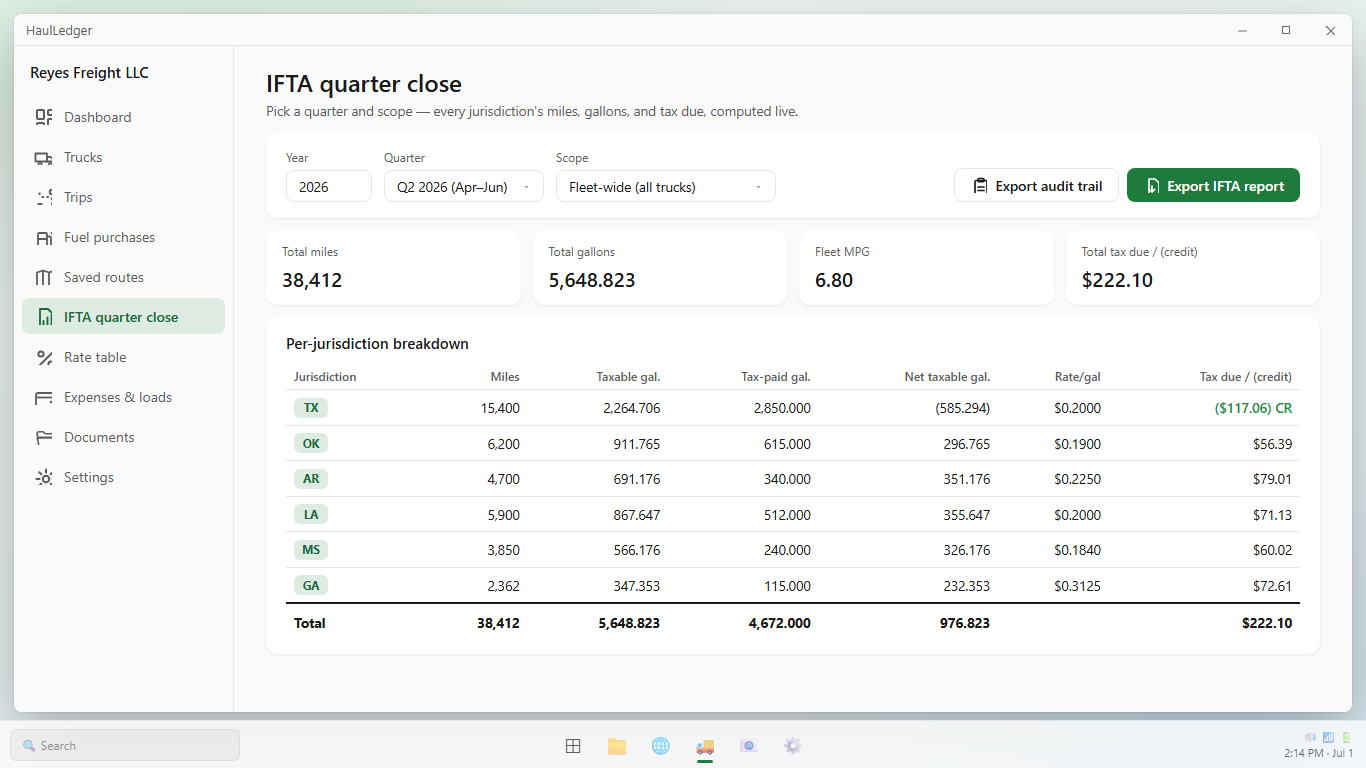Click the Net taxable gal. column header

[947, 377]
